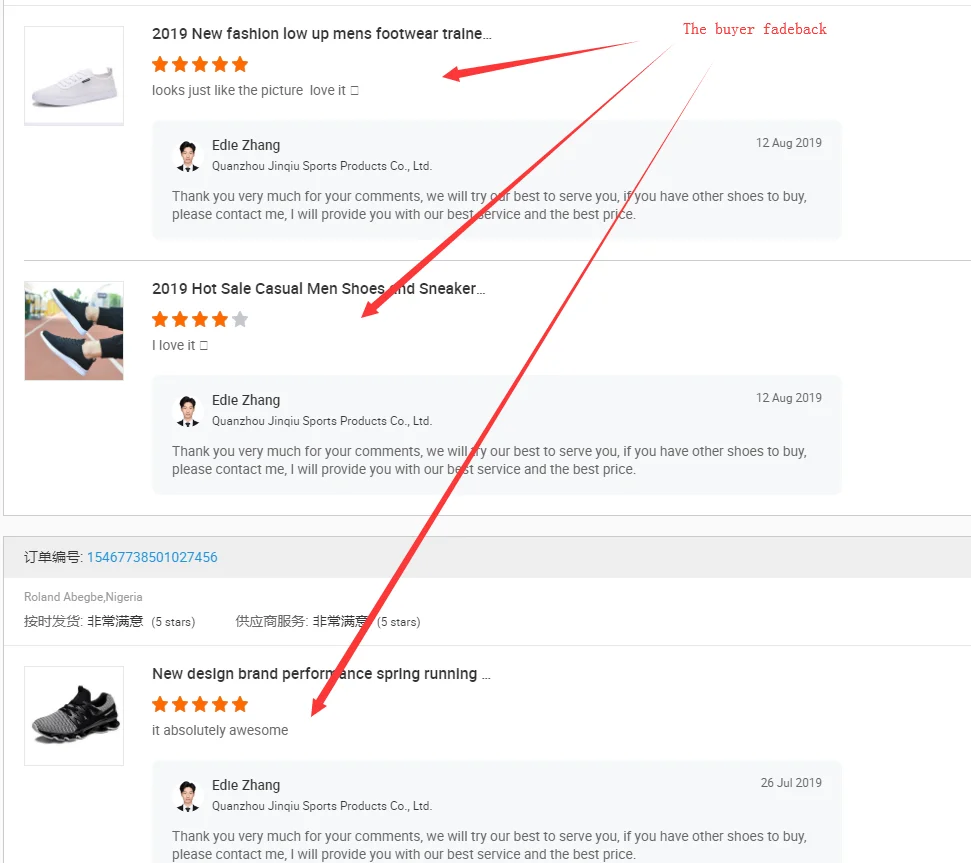Click the star rating above 'it absolutely awesome'
The image size is (971, 863).
click(x=200, y=705)
